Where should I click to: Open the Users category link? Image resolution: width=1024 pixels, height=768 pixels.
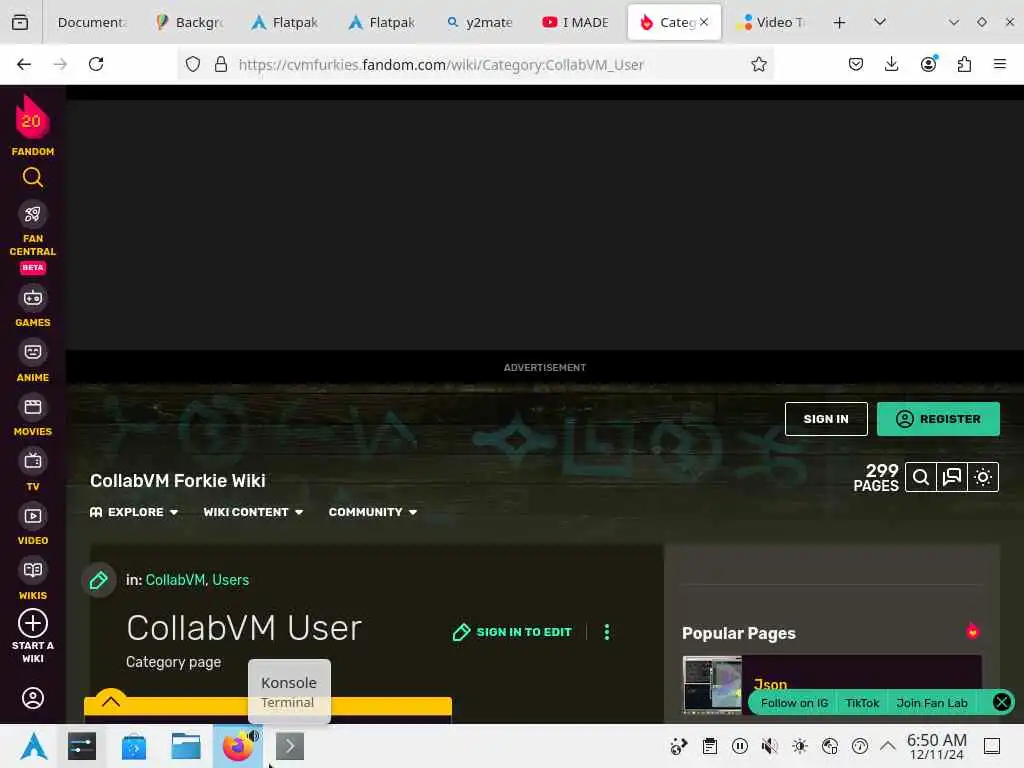[x=231, y=580]
